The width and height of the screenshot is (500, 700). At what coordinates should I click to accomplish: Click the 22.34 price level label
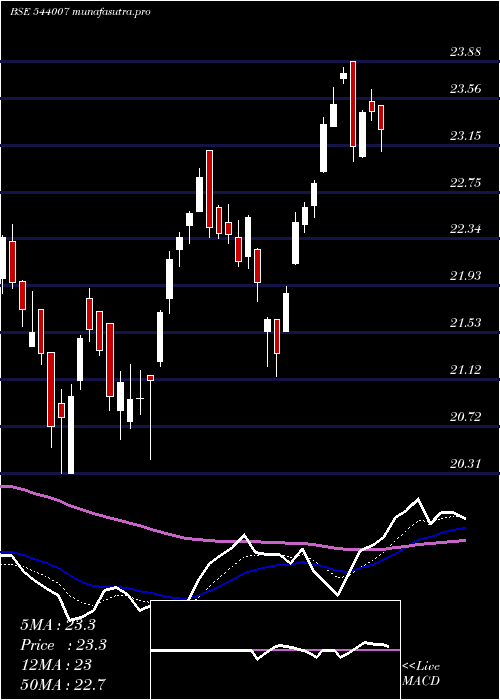point(466,229)
